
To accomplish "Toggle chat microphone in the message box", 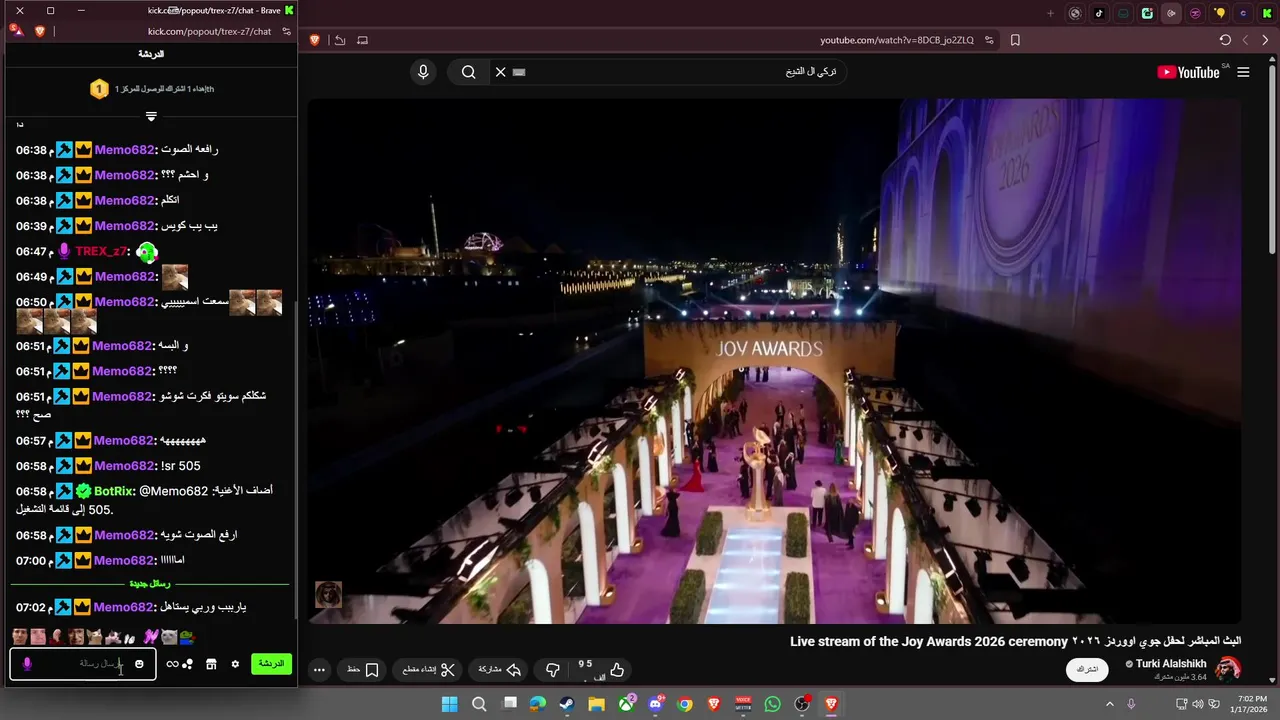I will tap(27, 664).
